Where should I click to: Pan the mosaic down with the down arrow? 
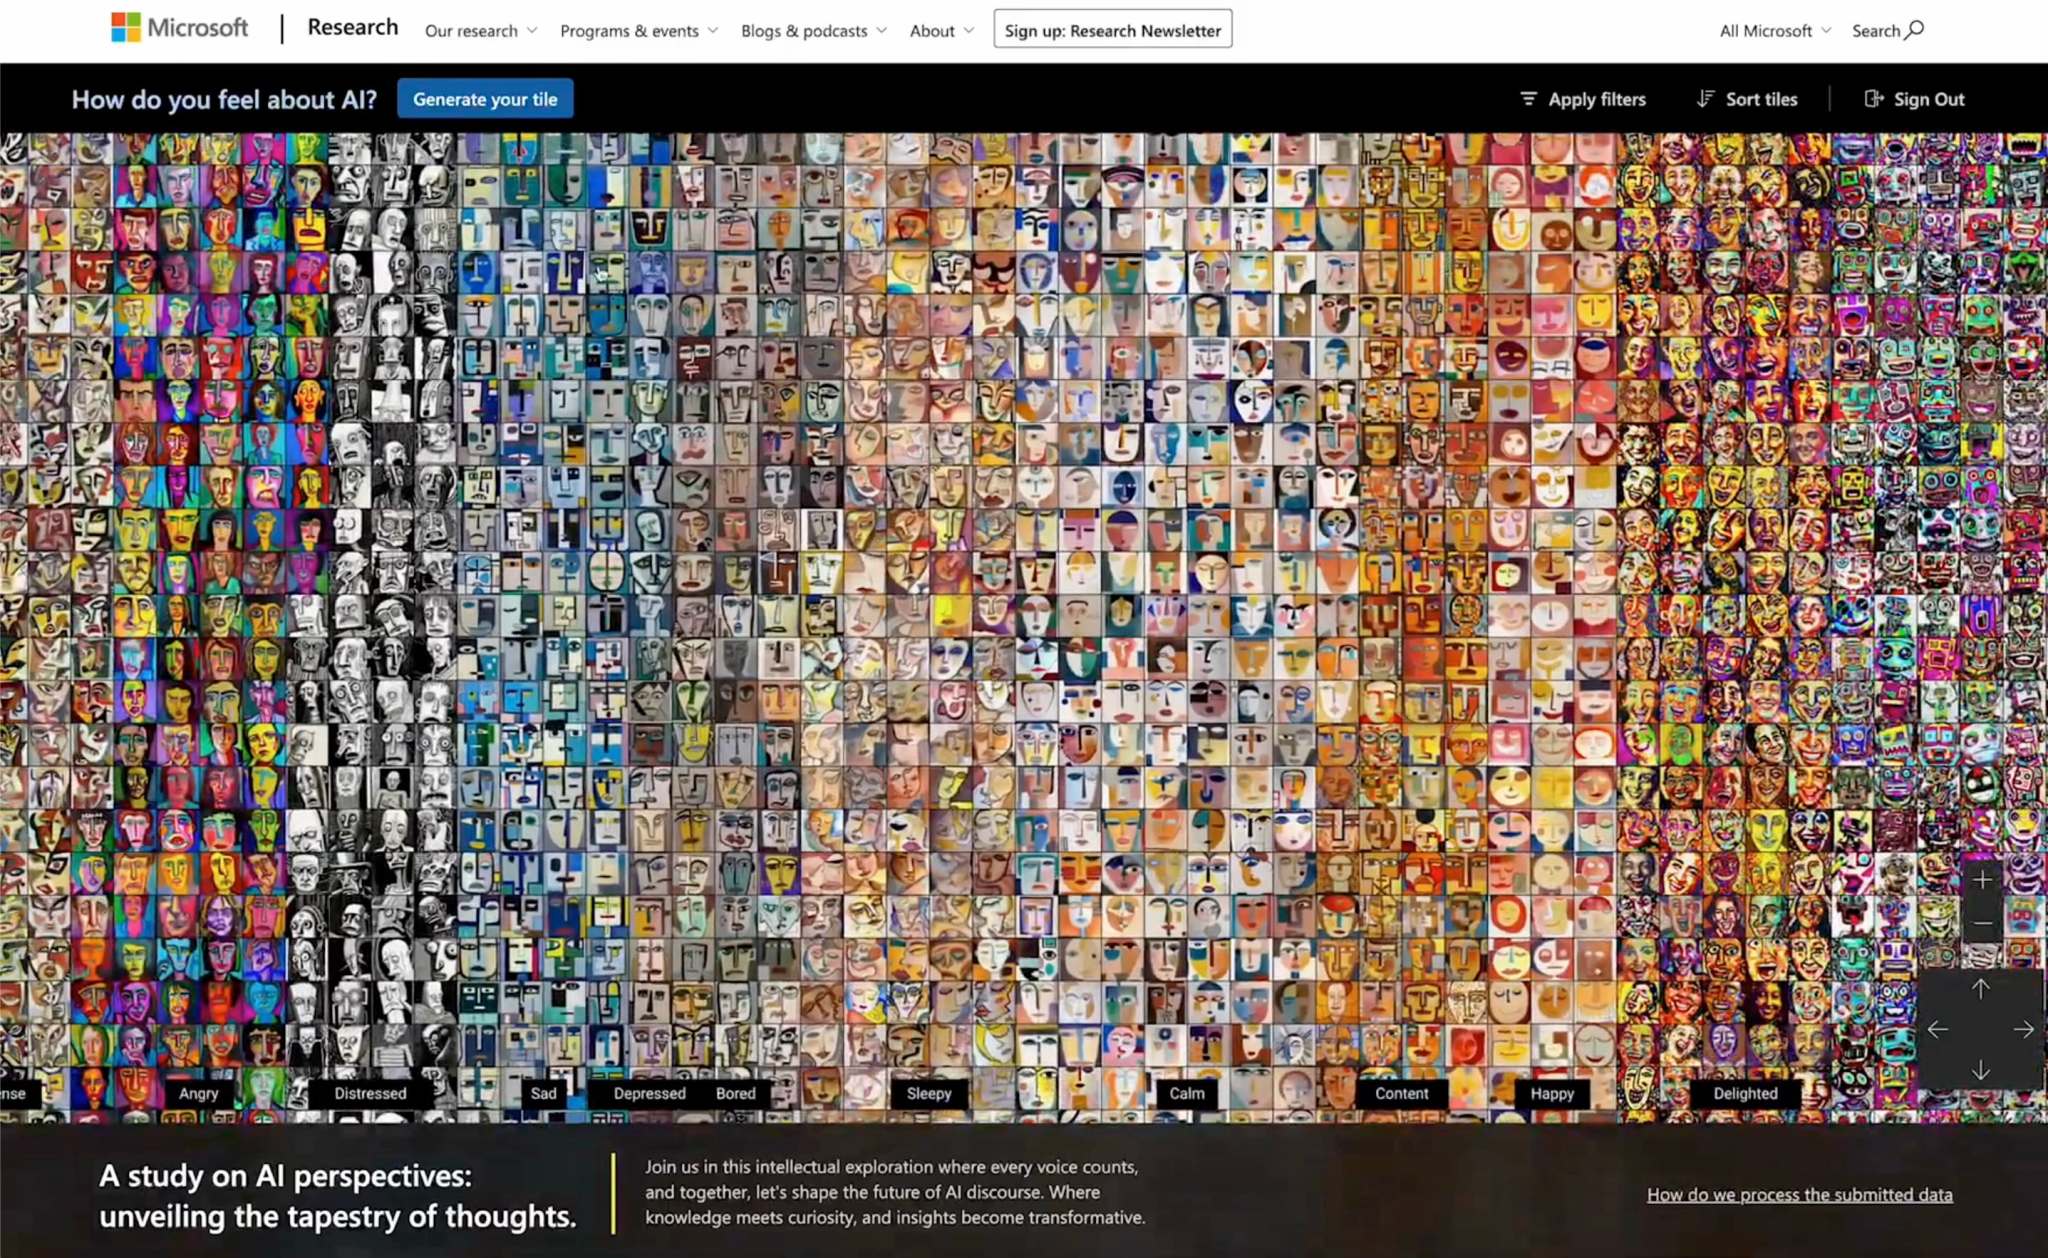tap(1980, 1068)
